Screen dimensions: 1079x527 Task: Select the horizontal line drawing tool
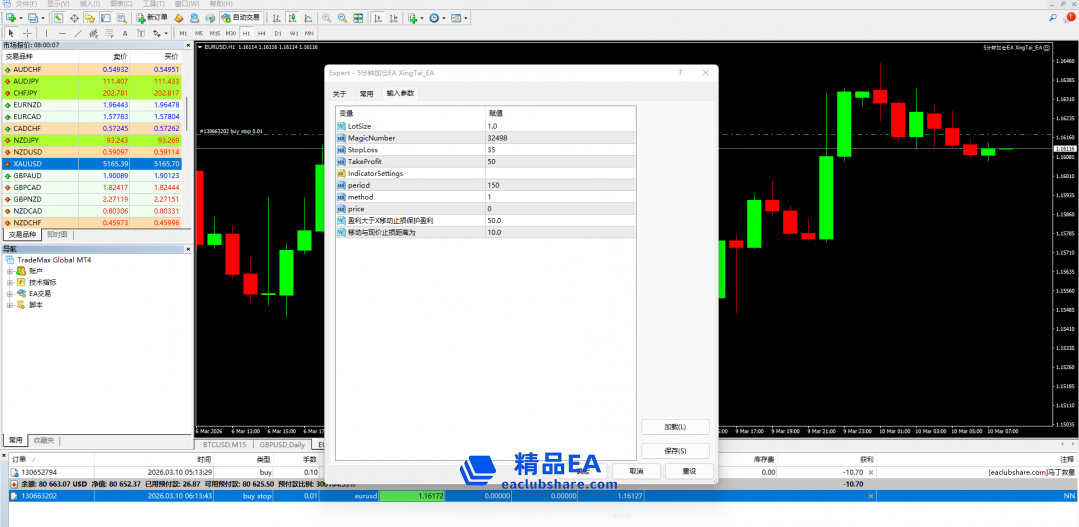[62, 33]
